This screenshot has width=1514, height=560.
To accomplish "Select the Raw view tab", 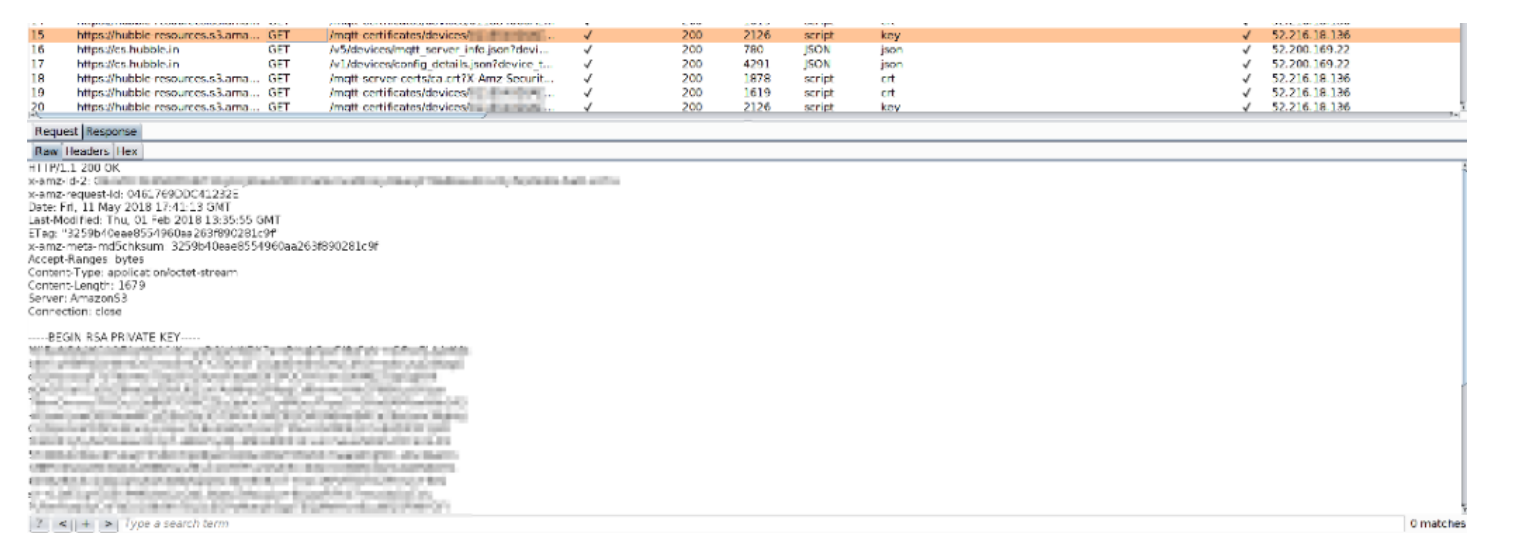I will pyautogui.click(x=46, y=151).
